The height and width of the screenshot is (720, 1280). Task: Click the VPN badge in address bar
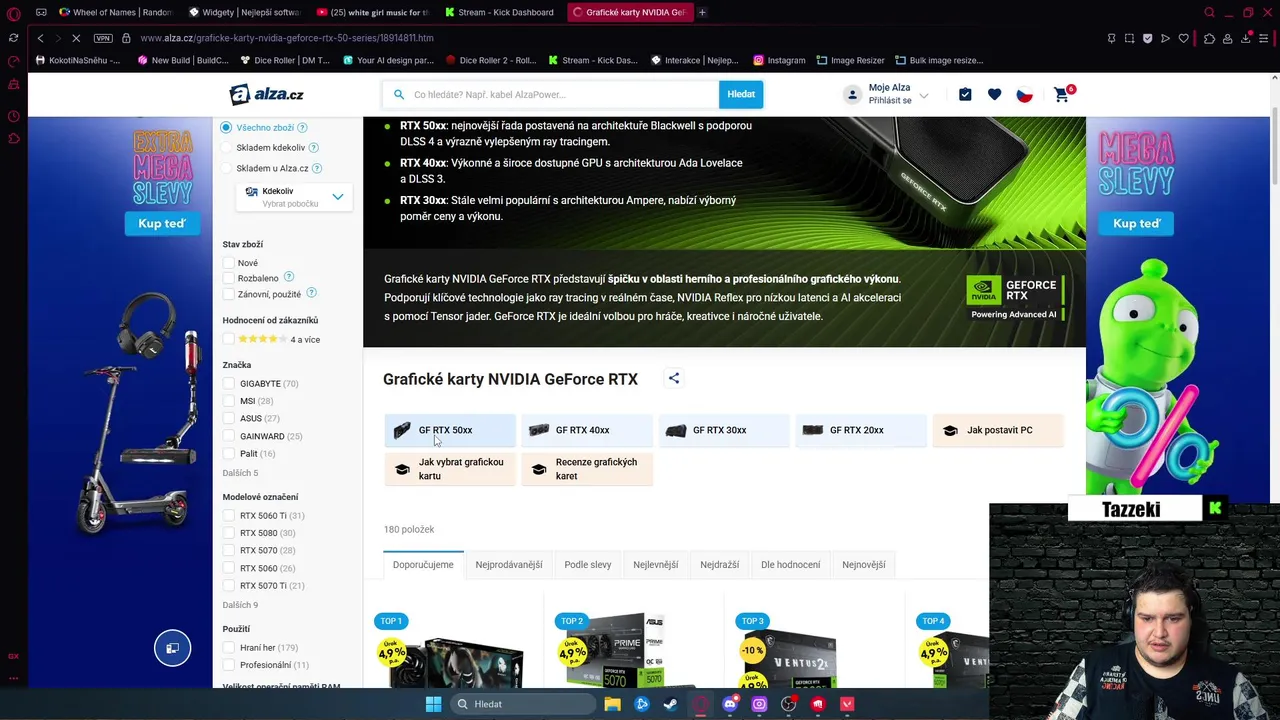(103, 38)
